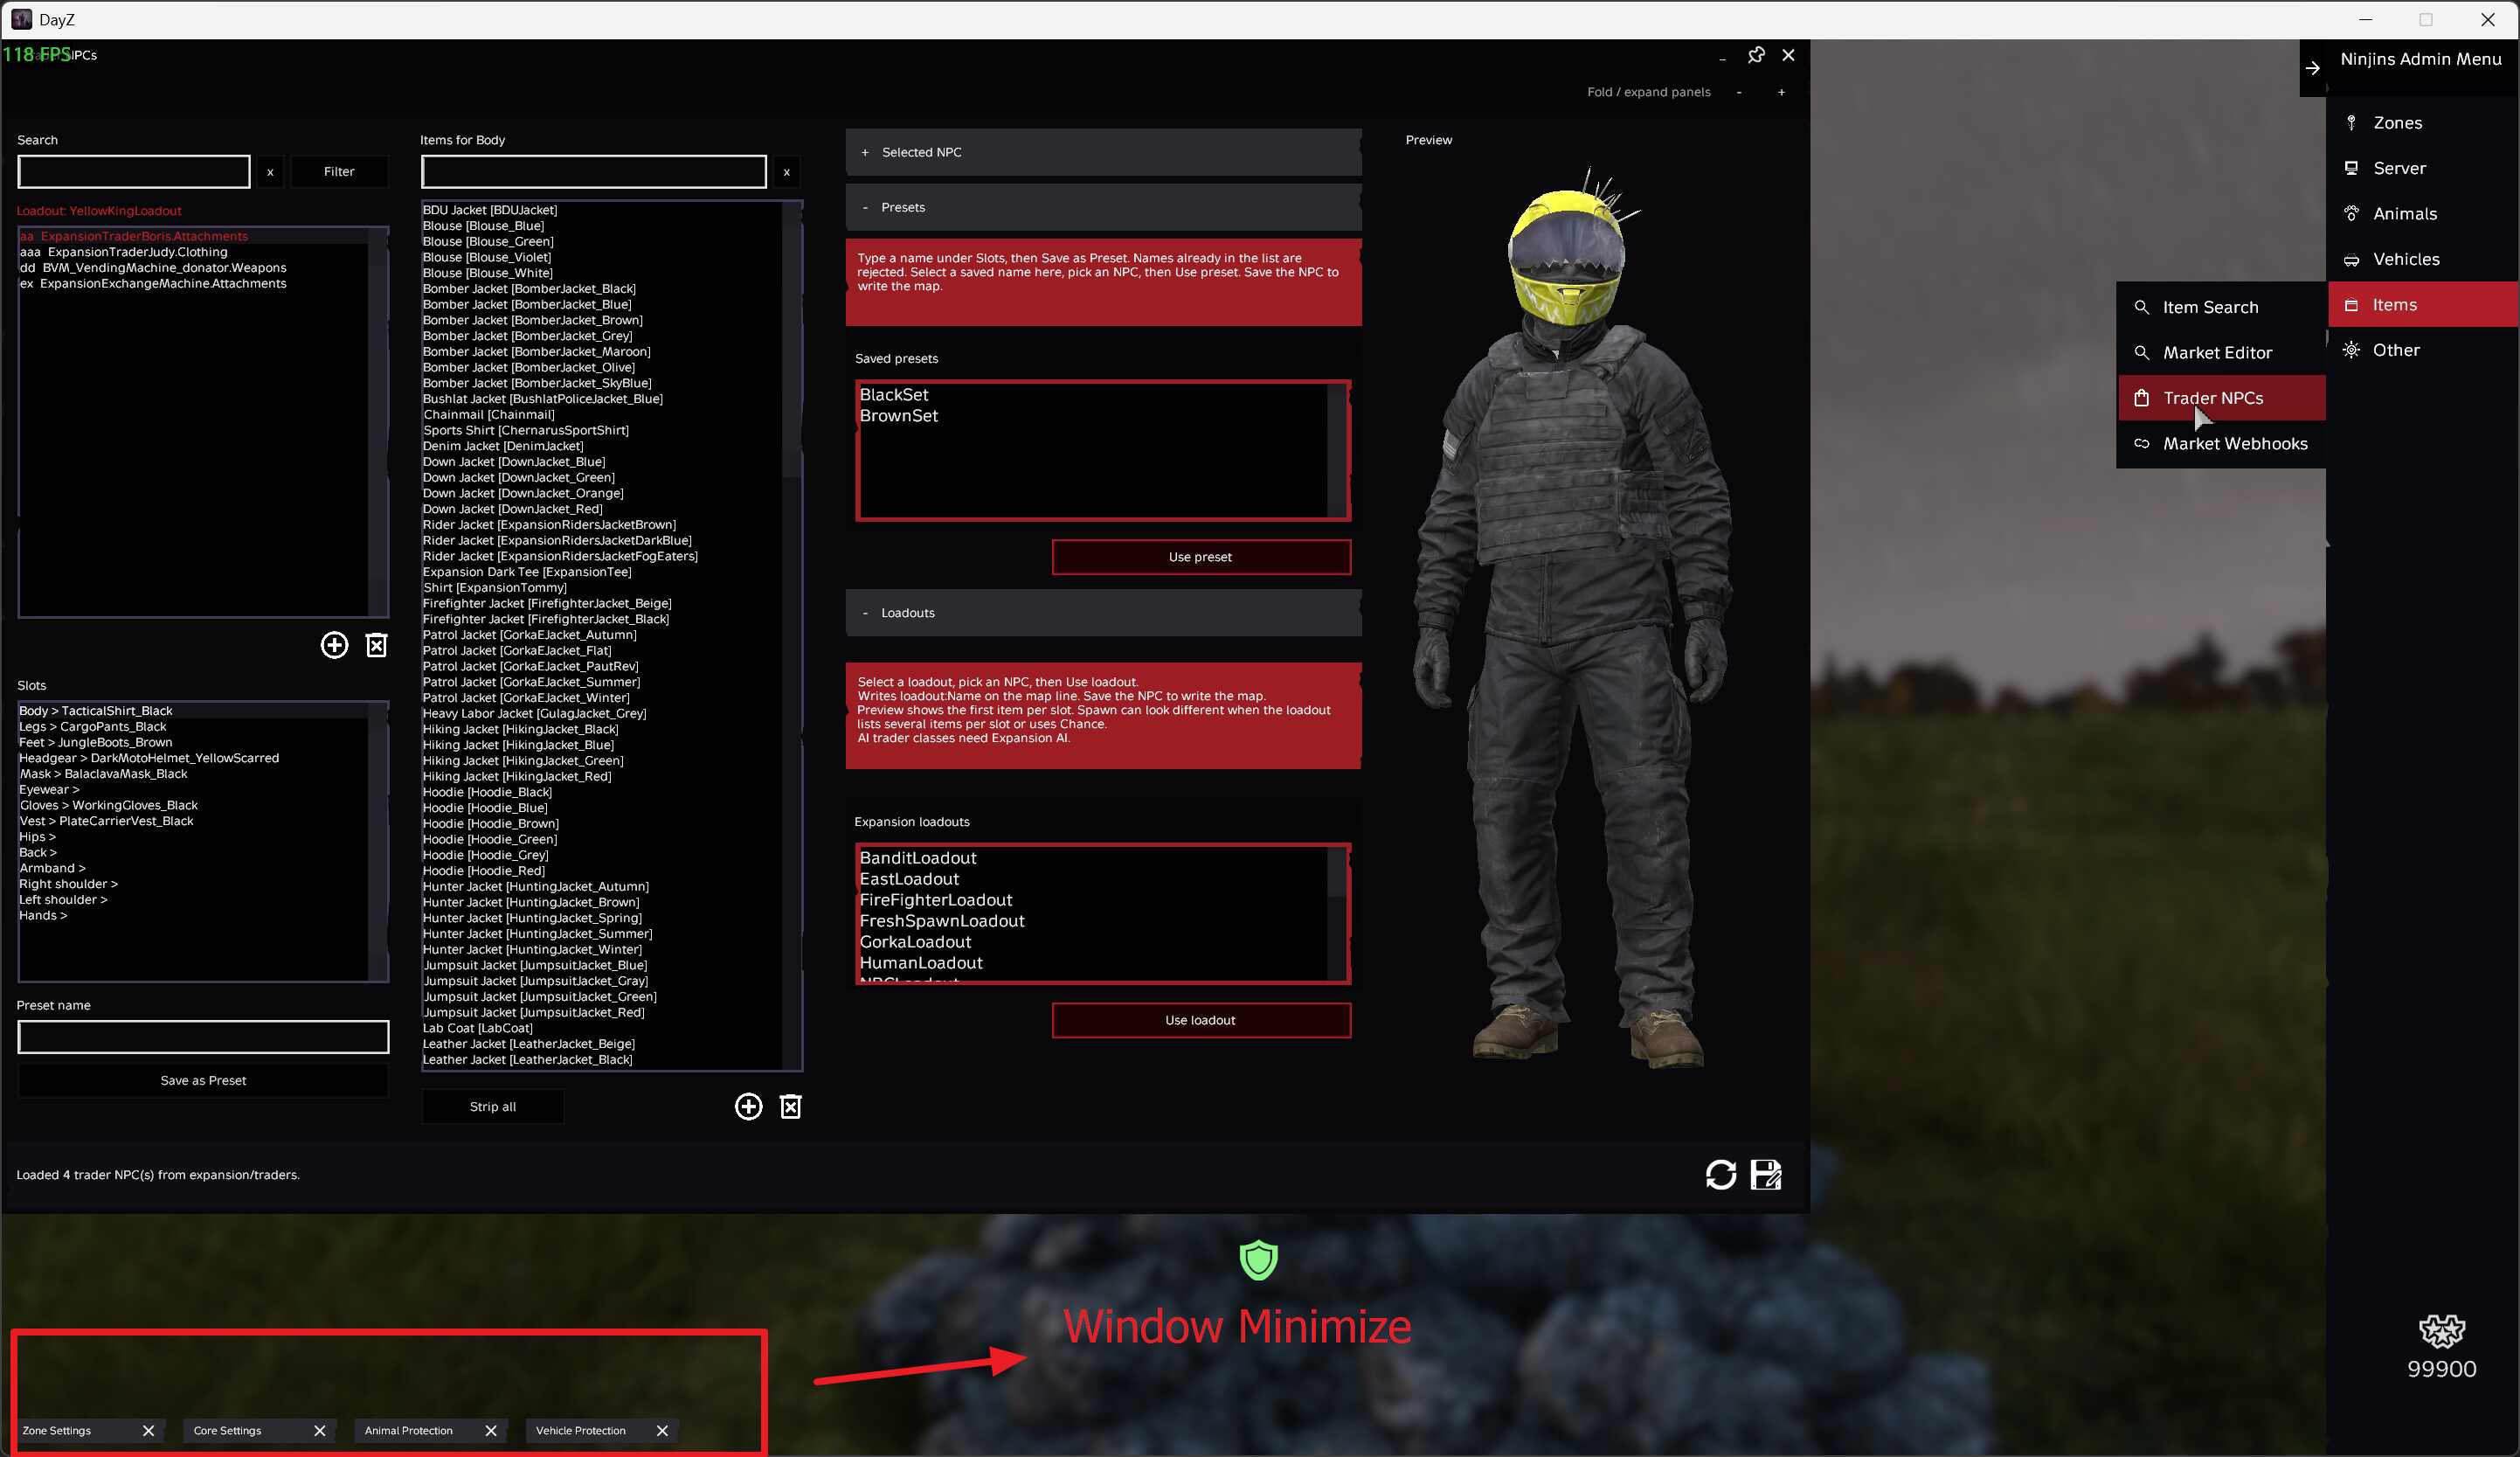Image resolution: width=2520 pixels, height=1457 pixels.
Task: Click the NPC Search input field
Action: pos(134,172)
